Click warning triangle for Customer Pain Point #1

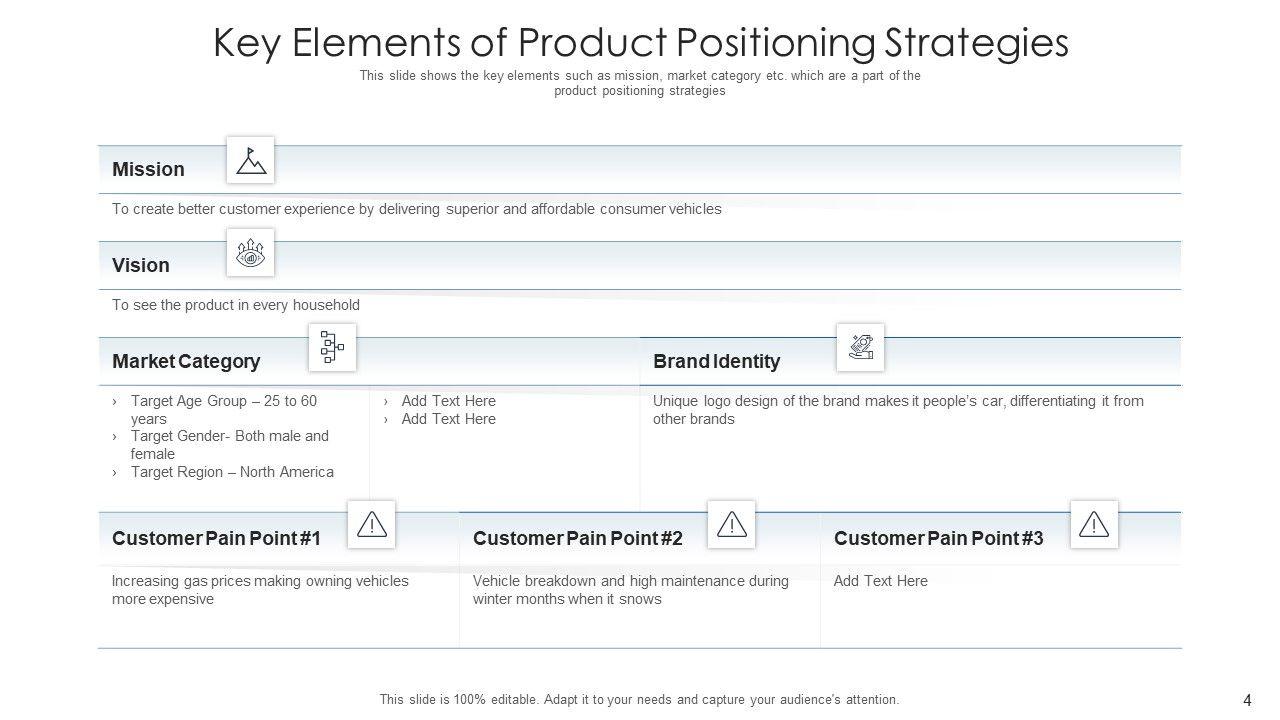371,524
